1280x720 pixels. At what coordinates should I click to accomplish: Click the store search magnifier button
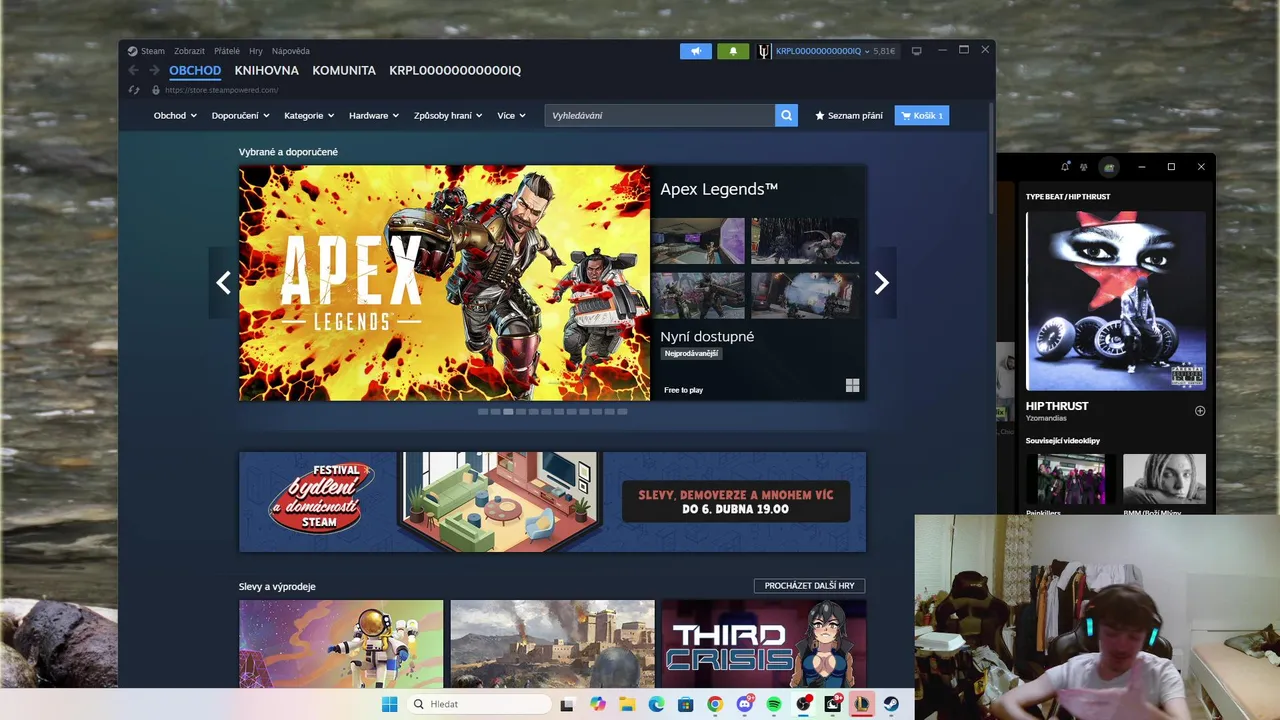(x=788, y=115)
